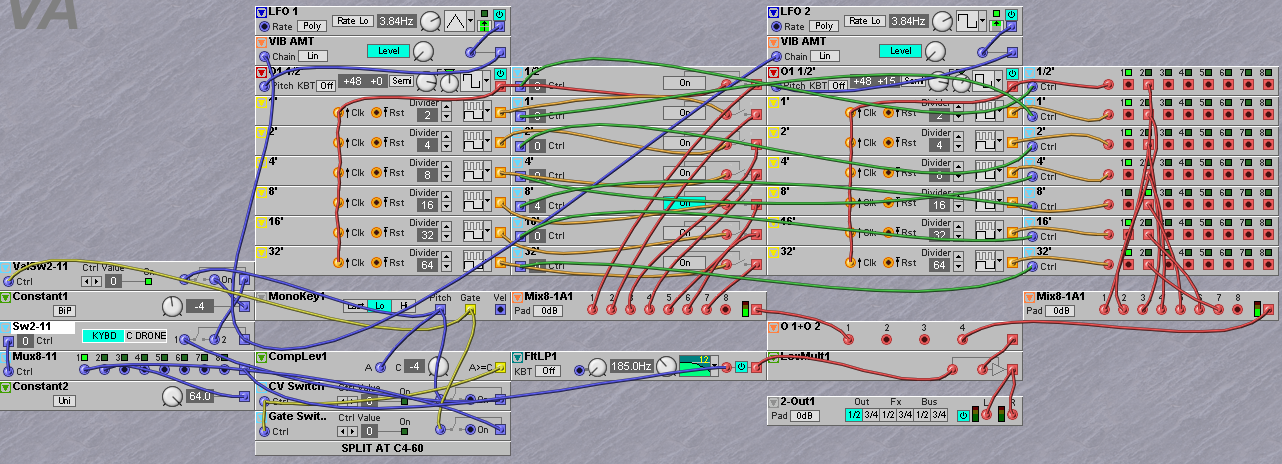This screenshot has width=1282, height=464.
Task: Collapse LFO 1 module menu arrow
Action: (262, 12)
